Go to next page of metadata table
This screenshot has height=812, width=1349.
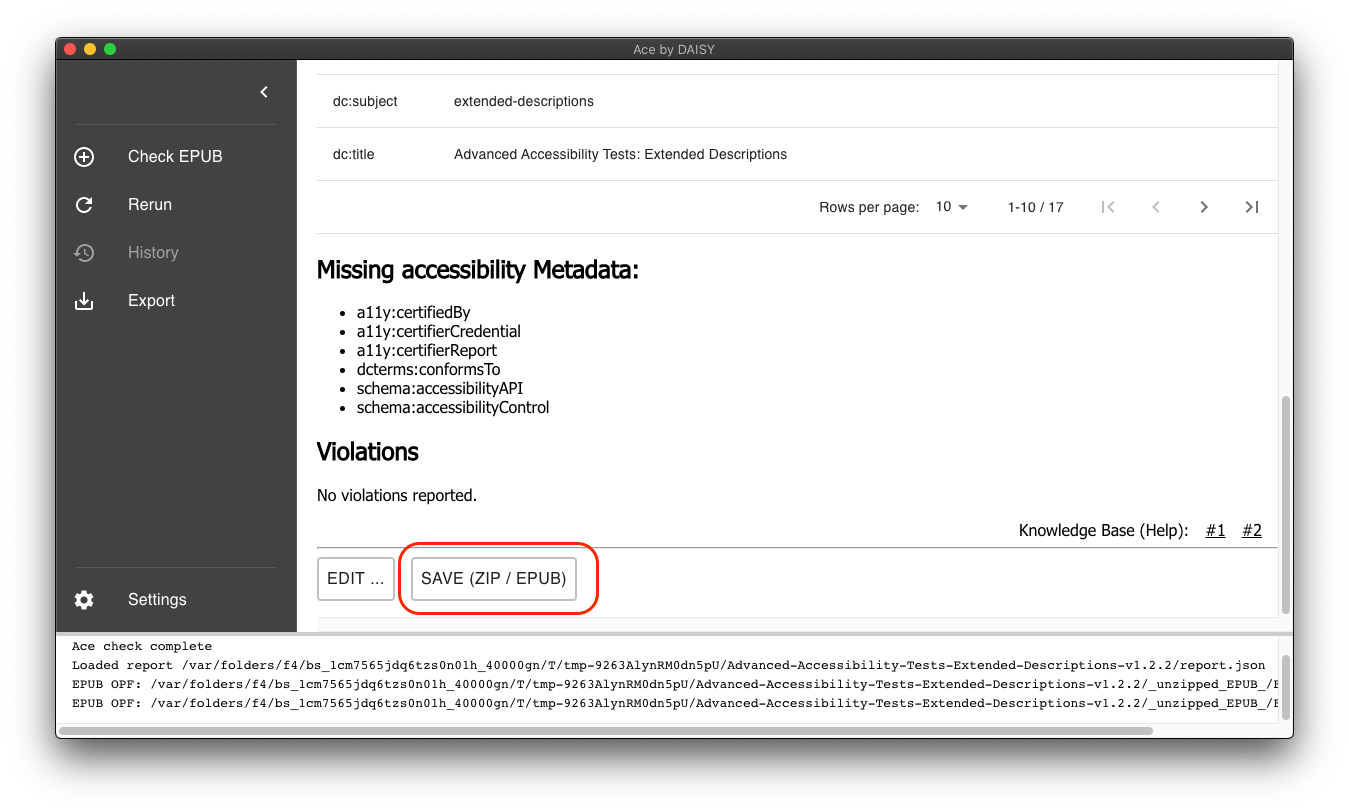coord(1204,207)
